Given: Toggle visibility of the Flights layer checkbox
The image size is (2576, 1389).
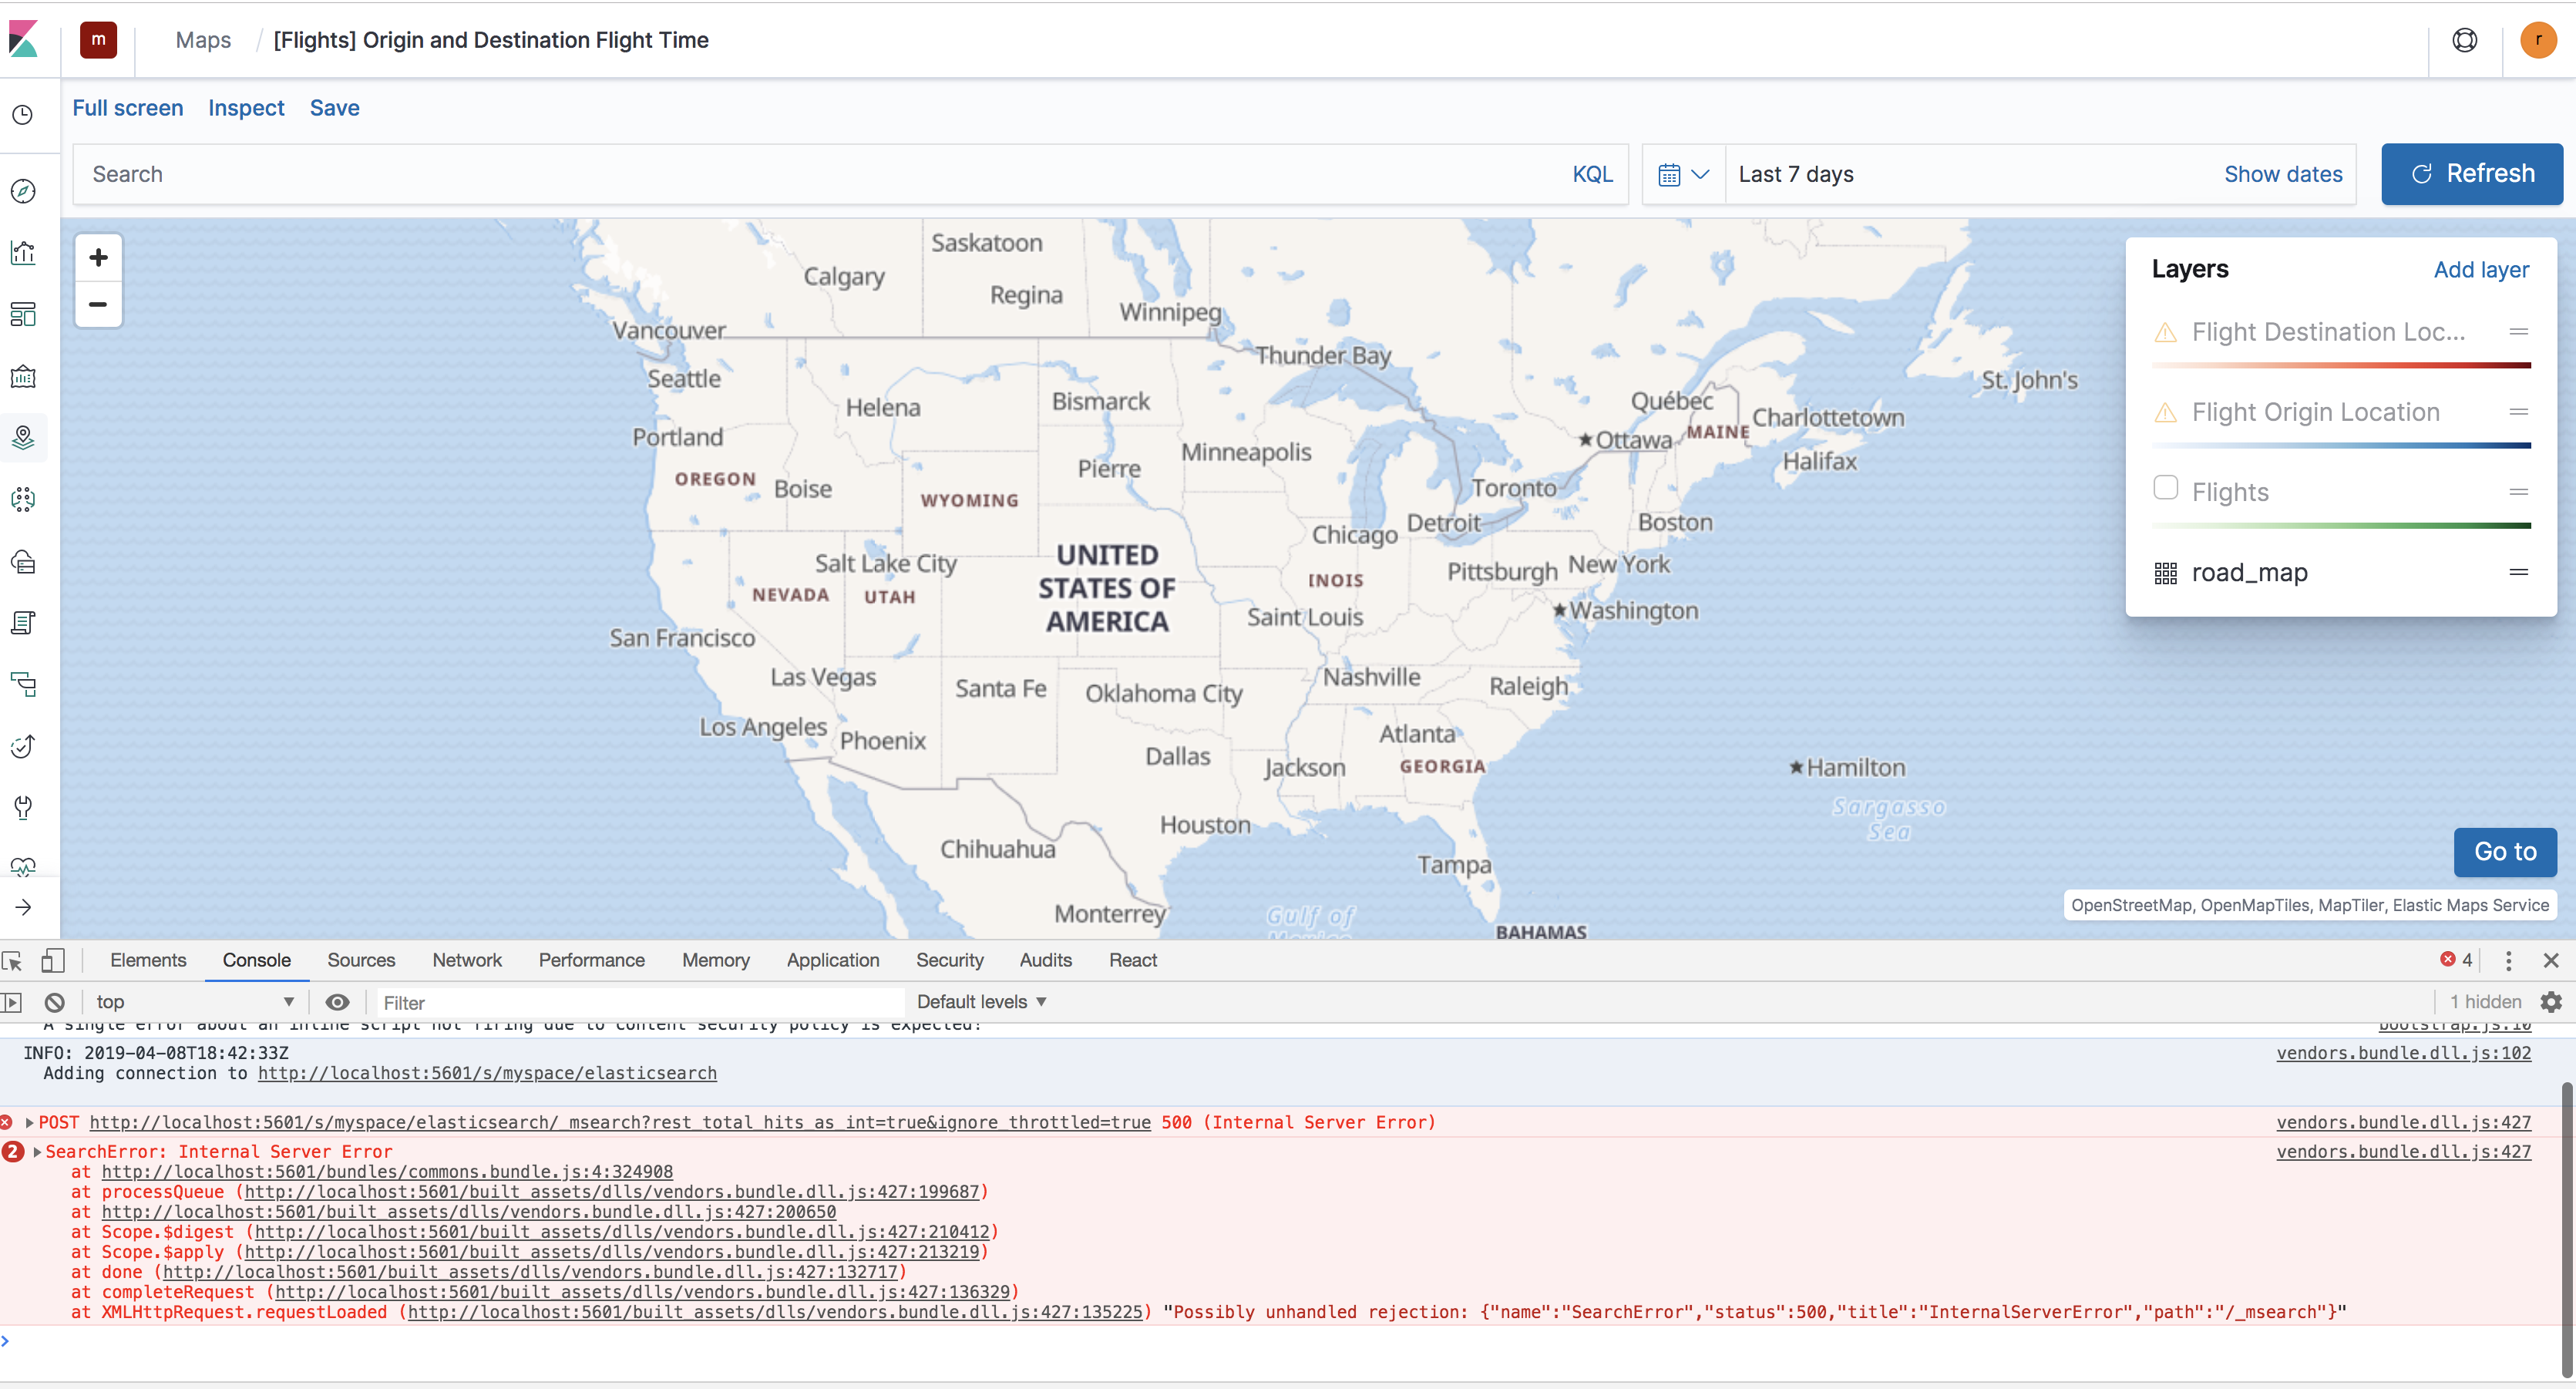Looking at the screenshot, I should pyautogui.click(x=2166, y=487).
